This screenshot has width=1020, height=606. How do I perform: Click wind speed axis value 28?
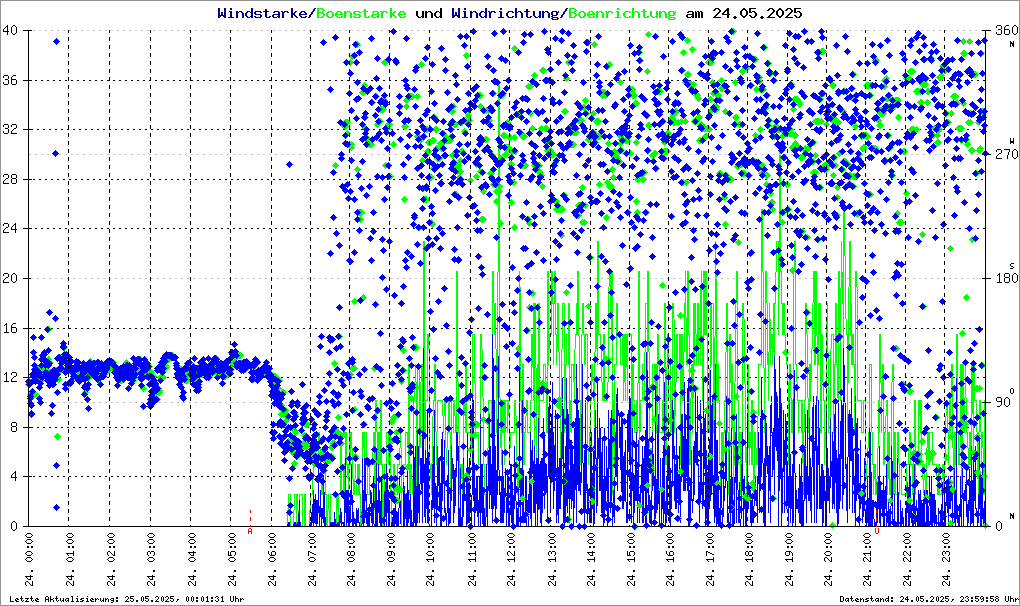[10, 179]
